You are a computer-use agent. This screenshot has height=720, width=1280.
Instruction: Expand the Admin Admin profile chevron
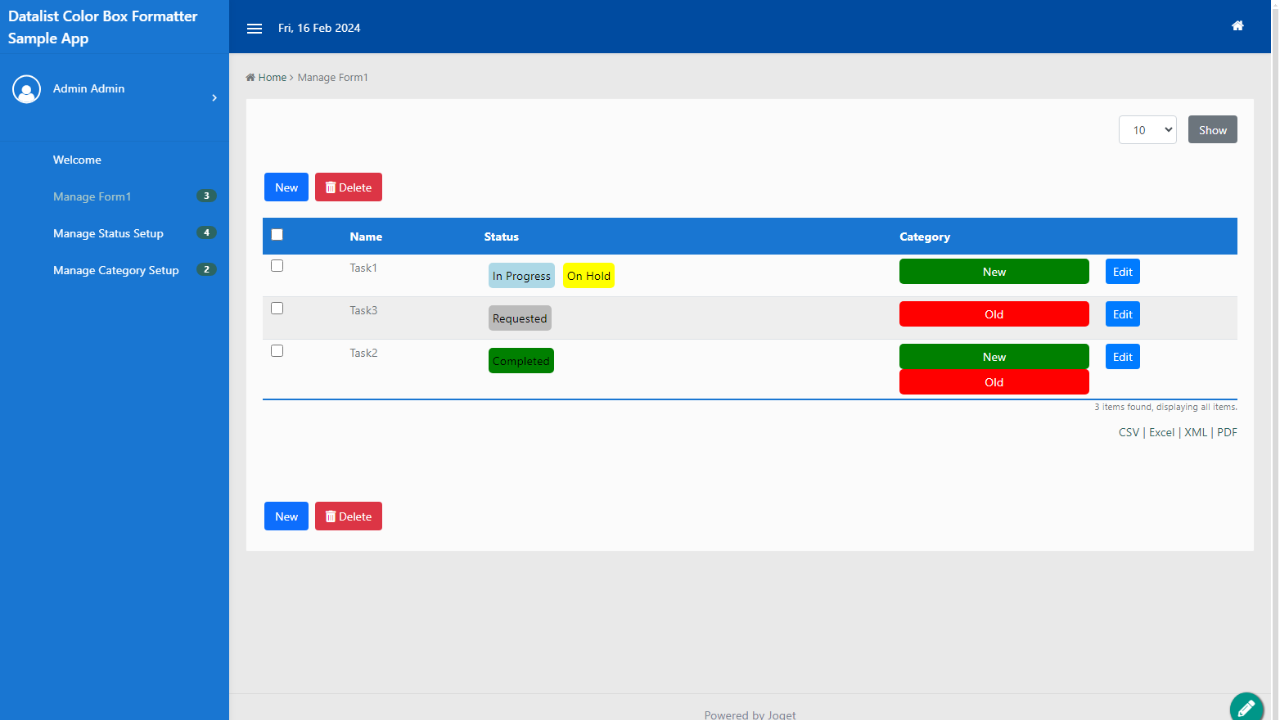click(214, 98)
